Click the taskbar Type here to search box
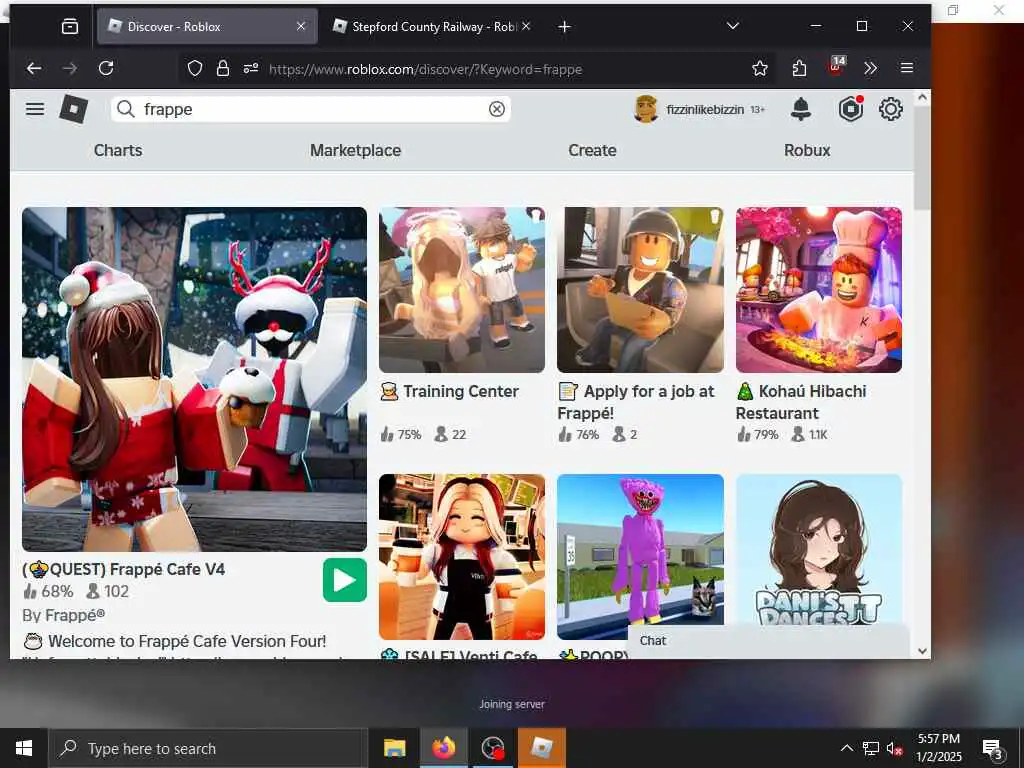1024x768 pixels. tap(208, 748)
